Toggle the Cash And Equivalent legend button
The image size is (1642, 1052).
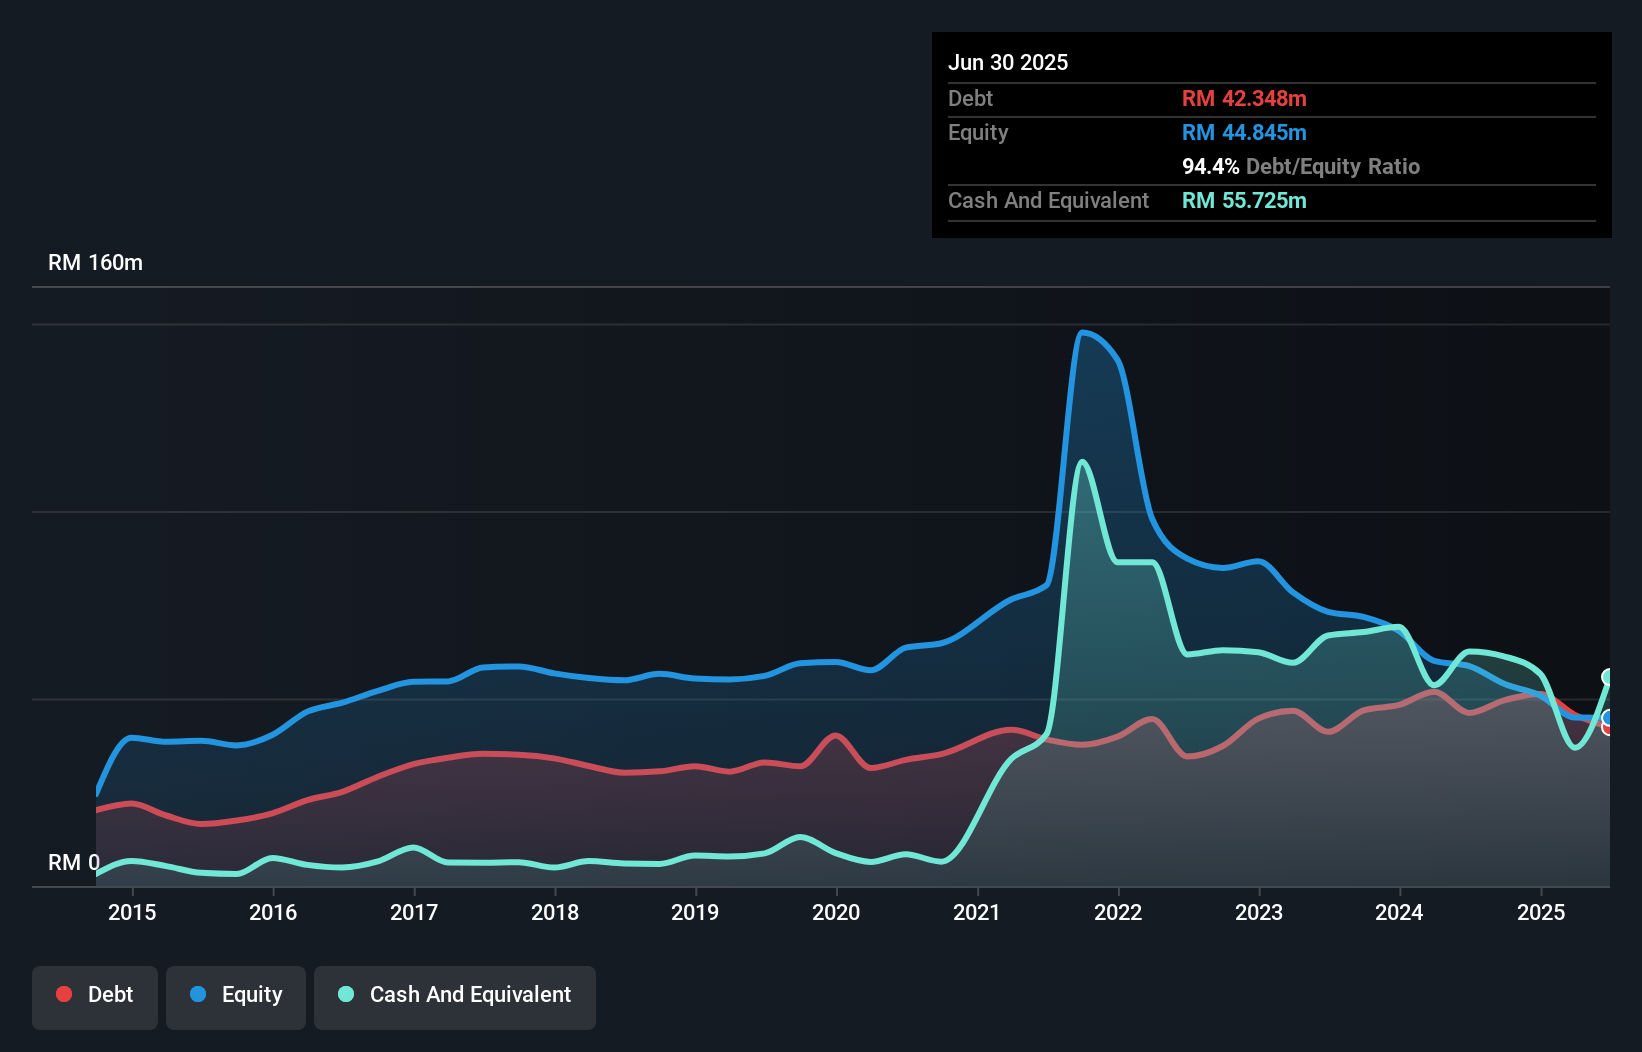point(455,995)
